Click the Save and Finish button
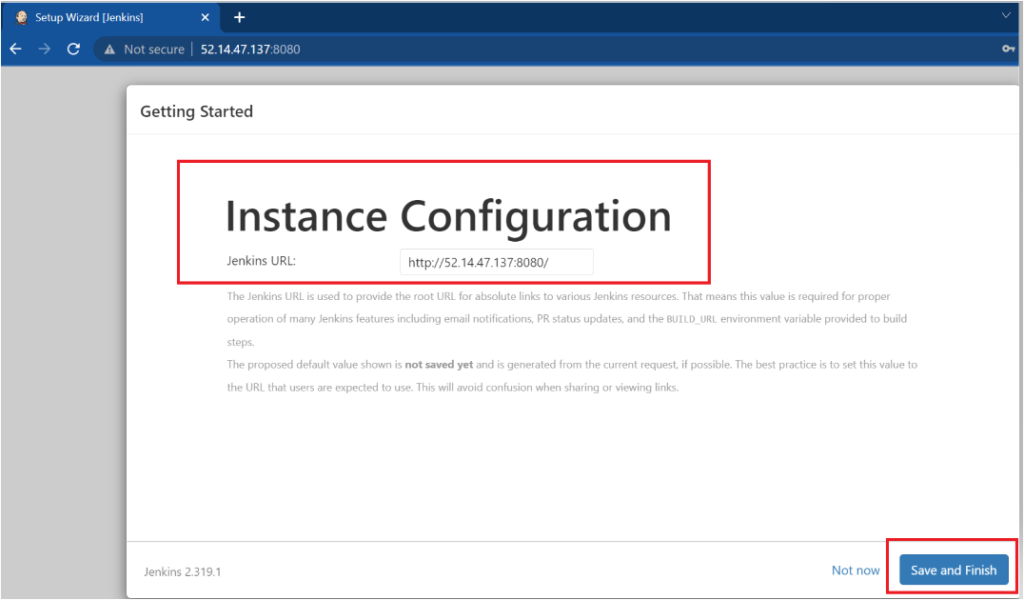Viewport: 1024px width, 600px height. (x=952, y=569)
